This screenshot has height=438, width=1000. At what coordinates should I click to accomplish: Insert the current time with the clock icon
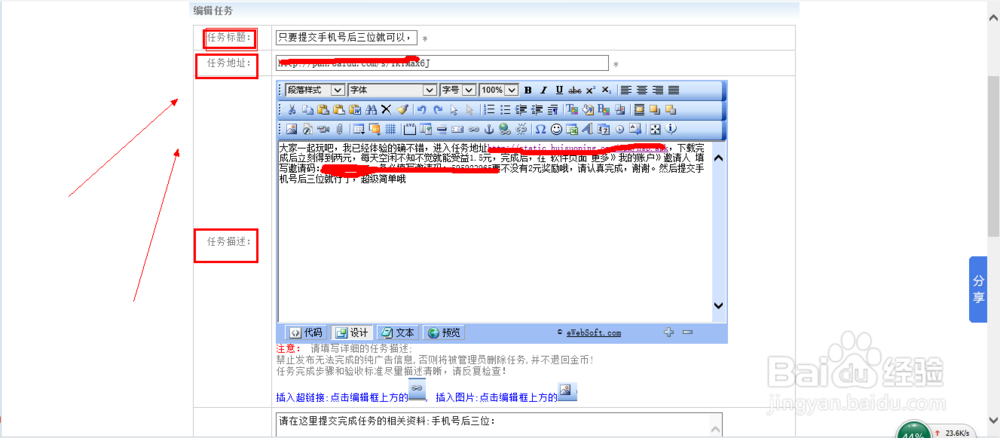619,129
